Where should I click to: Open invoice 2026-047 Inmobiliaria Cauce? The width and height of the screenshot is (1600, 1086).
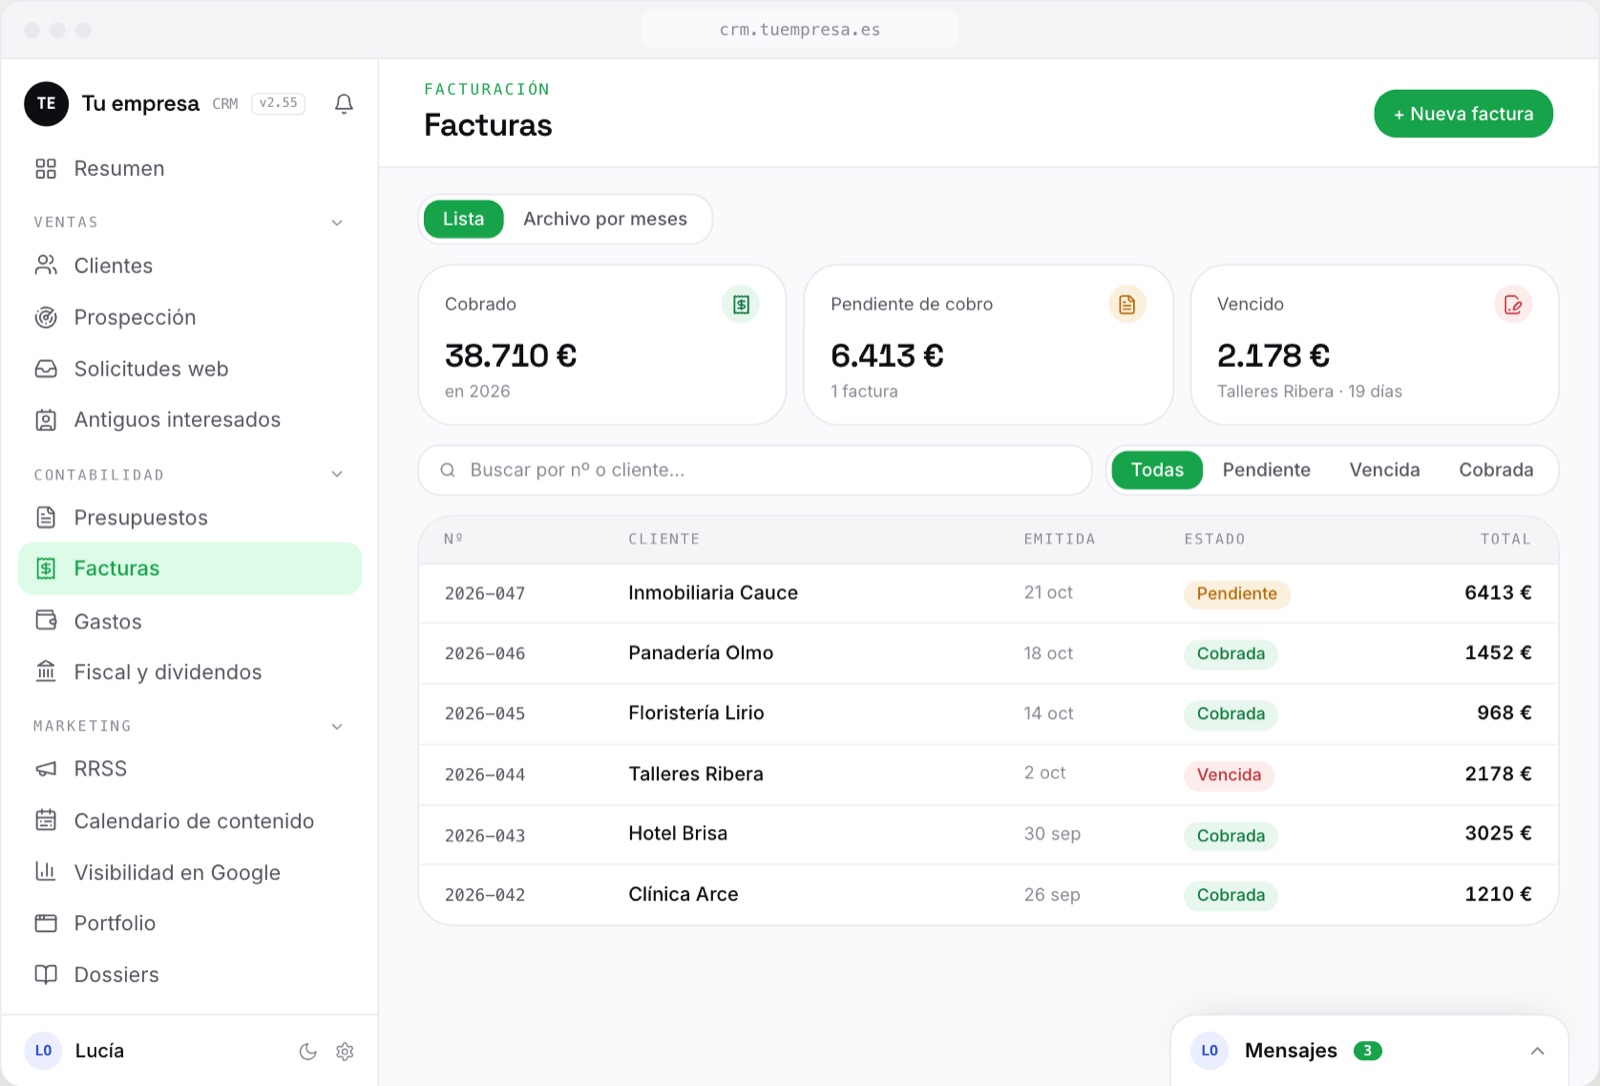(988, 594)
